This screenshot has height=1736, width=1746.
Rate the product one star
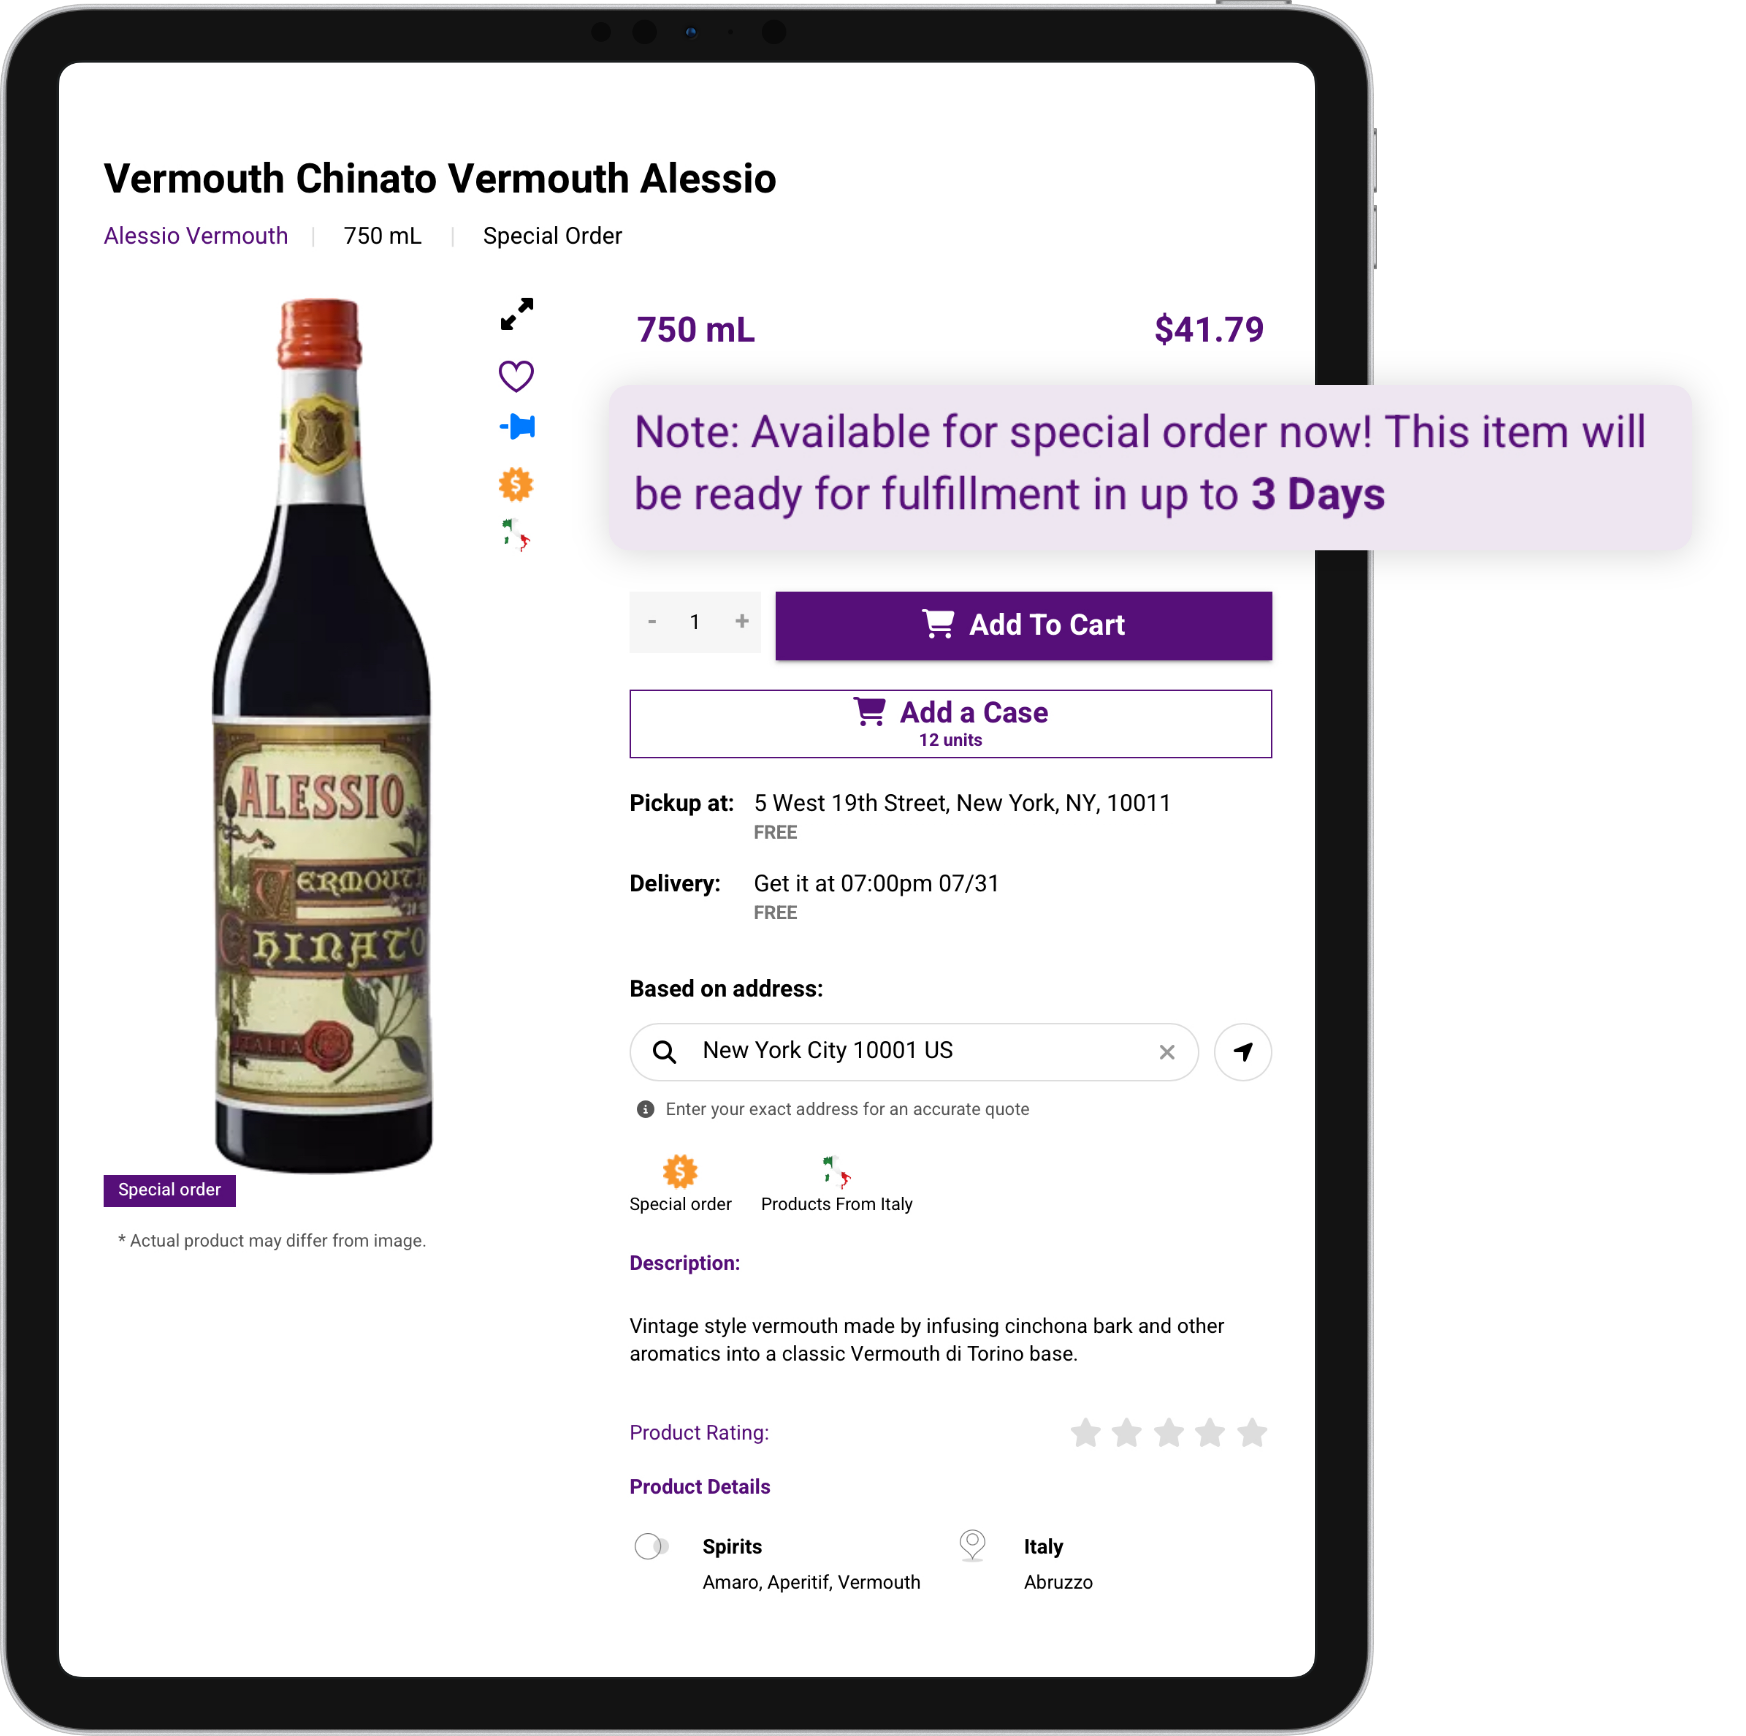pyautogui.click(x=1086, y=1433)
